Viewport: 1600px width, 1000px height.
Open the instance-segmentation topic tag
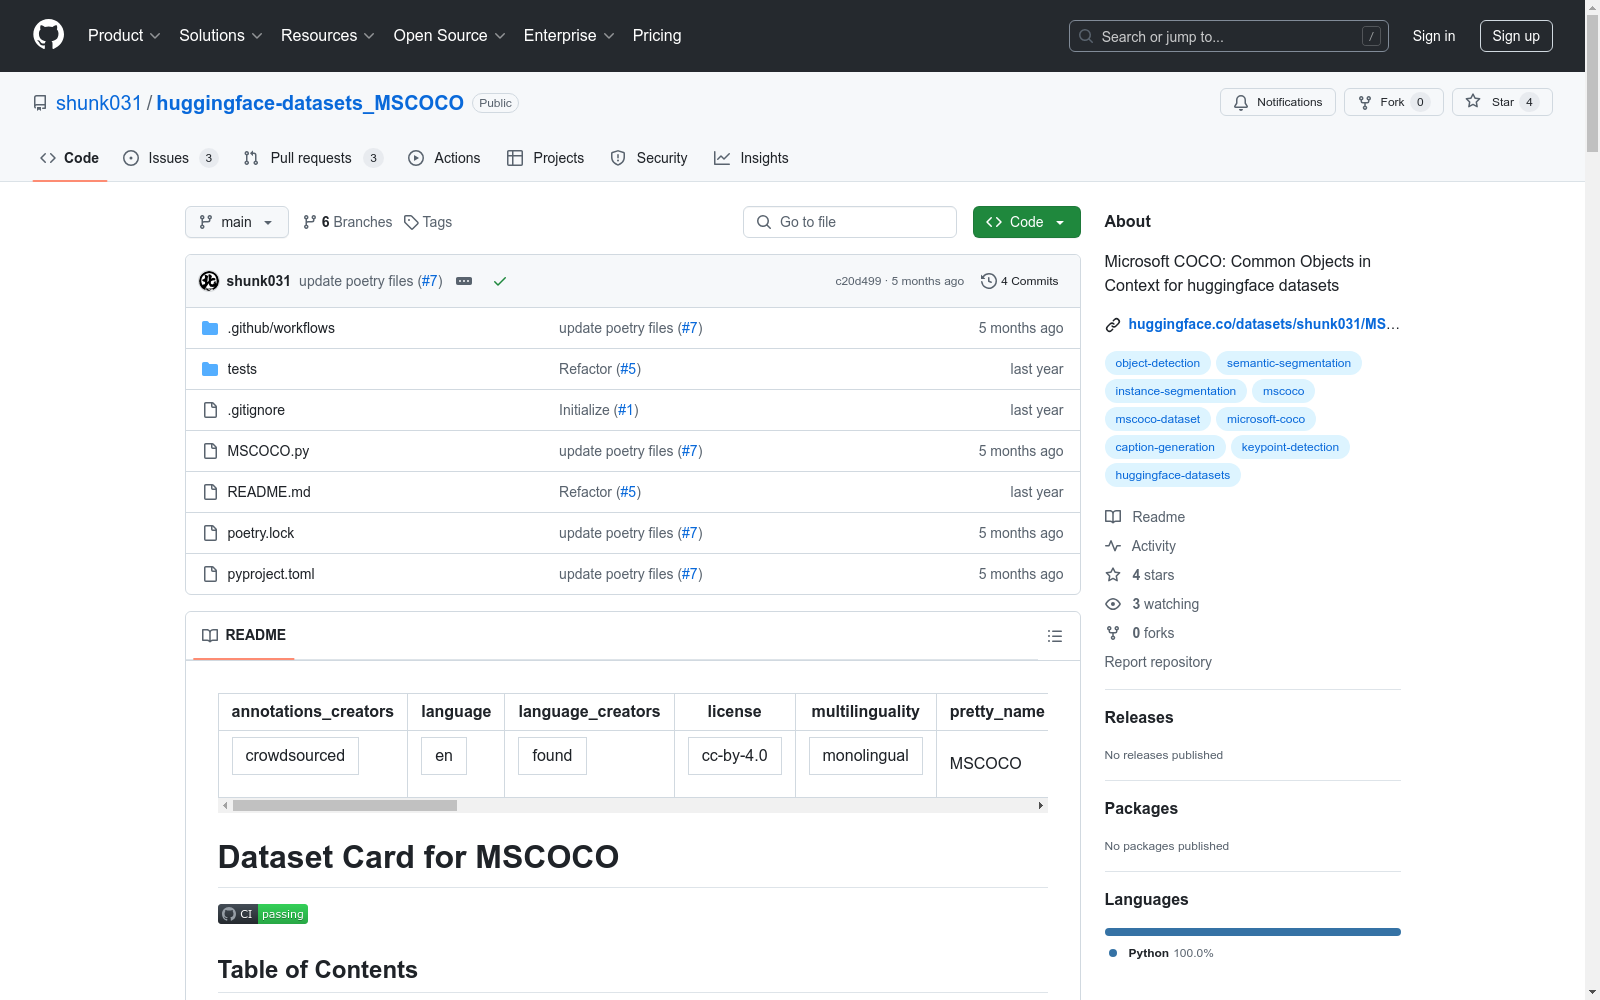tap(1175, 391)
